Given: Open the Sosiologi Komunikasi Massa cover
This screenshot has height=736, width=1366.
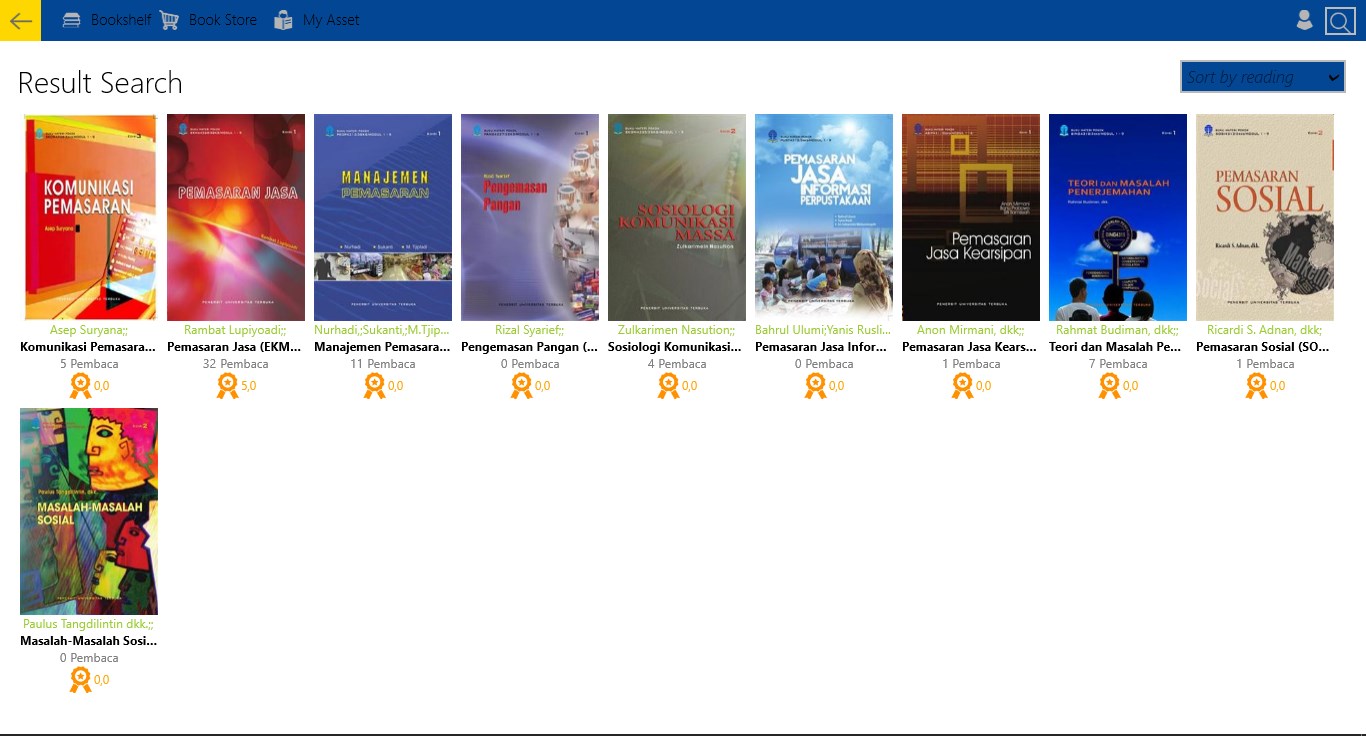Looking at the screenshot, I should [x=676, y=217].
